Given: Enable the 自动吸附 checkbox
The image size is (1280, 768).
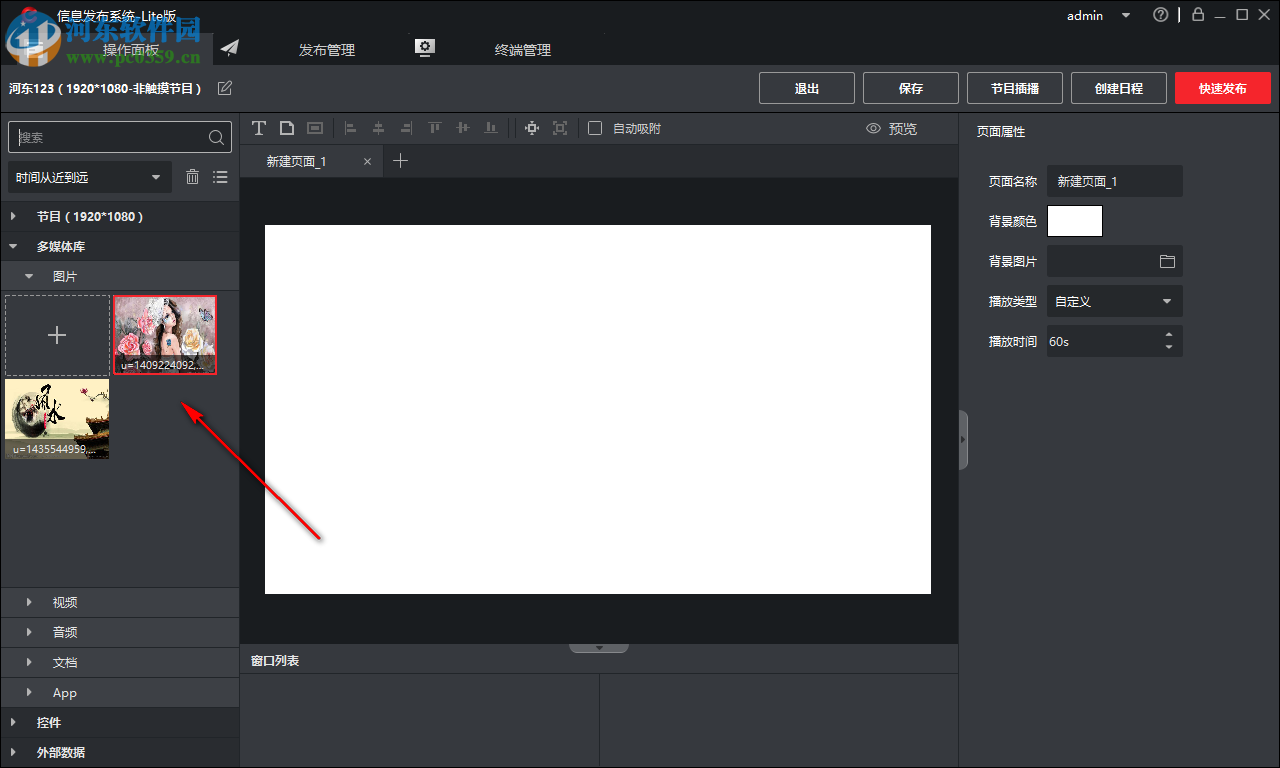Looking at the screenshot, I should click(595, 128).
